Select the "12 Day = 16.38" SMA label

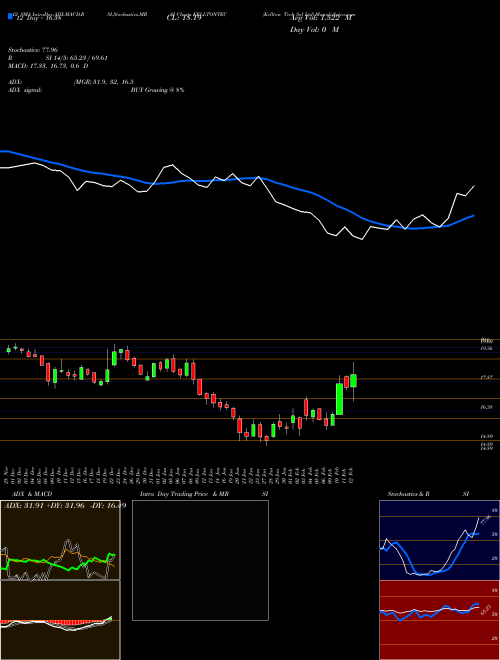point(37,19)
